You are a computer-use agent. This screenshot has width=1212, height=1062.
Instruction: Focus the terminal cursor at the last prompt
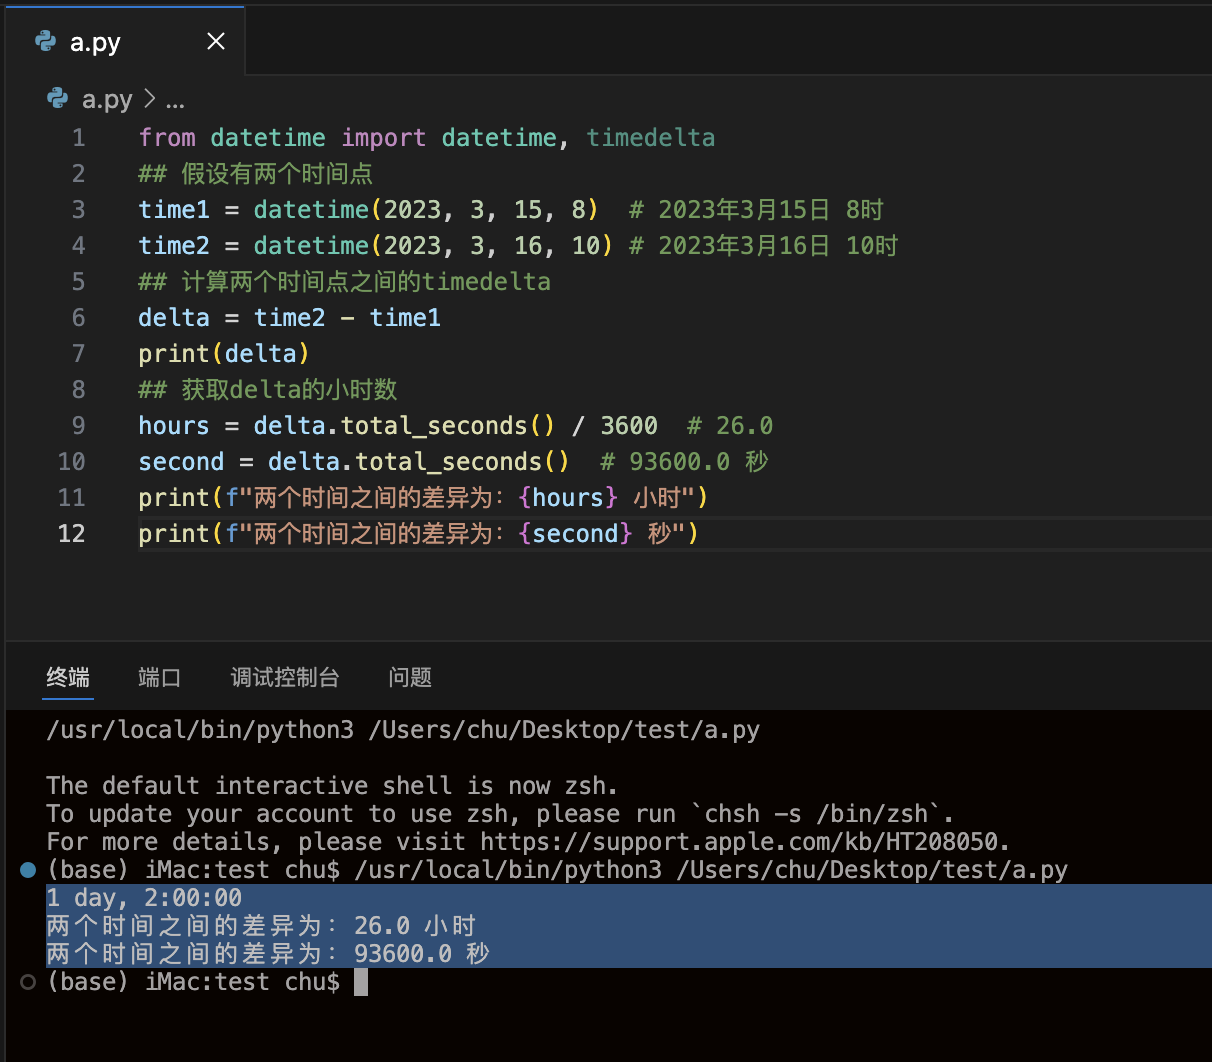pos(361,982)
